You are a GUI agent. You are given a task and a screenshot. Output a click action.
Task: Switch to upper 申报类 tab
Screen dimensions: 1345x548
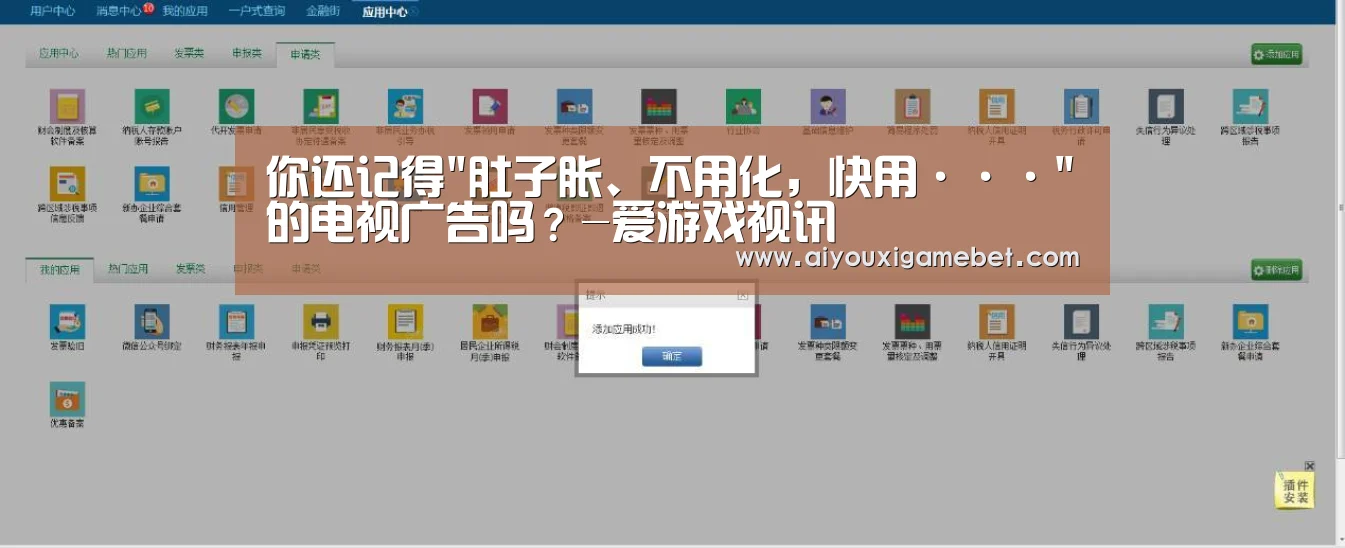point(247,54)
